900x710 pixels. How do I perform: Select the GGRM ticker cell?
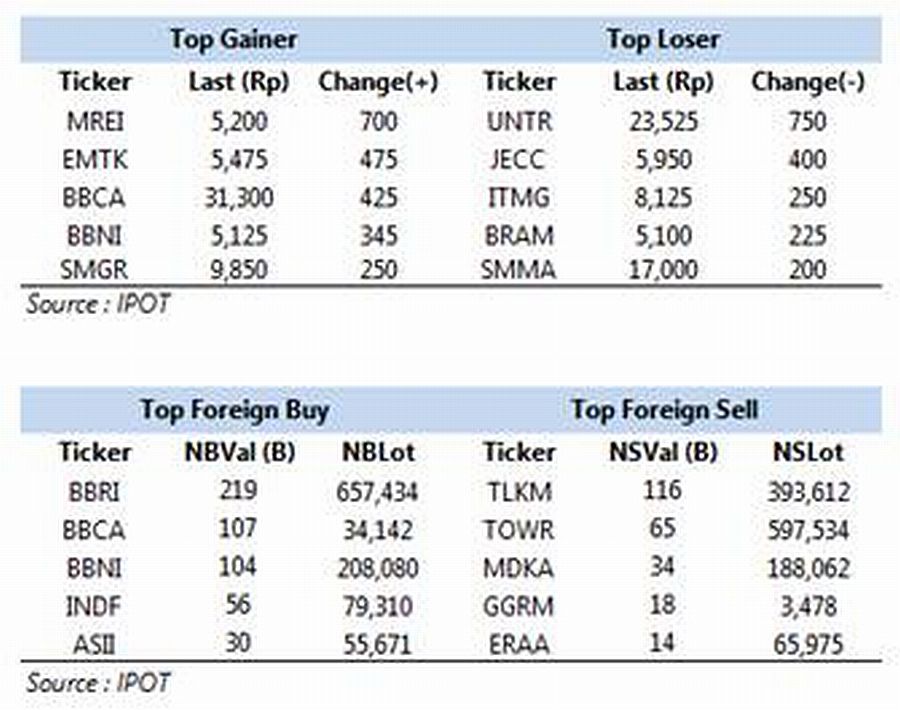pyautogui.click(x=518, y=606)
